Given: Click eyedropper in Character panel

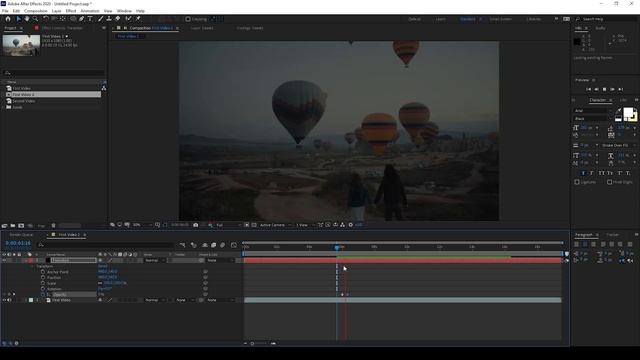Looking at the screenshot, I should click(x=618, y=111).
